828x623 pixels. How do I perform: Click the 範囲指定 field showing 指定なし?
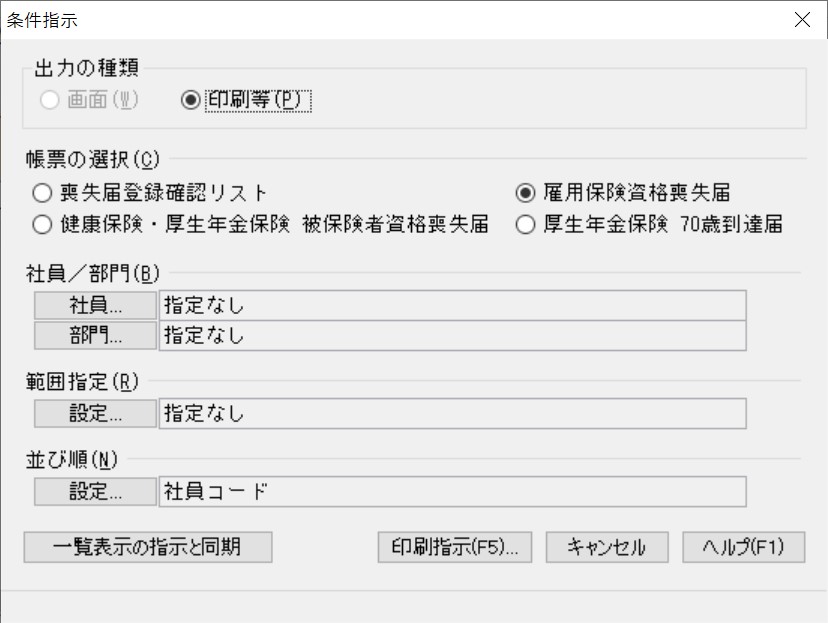[x=453, y=413]
